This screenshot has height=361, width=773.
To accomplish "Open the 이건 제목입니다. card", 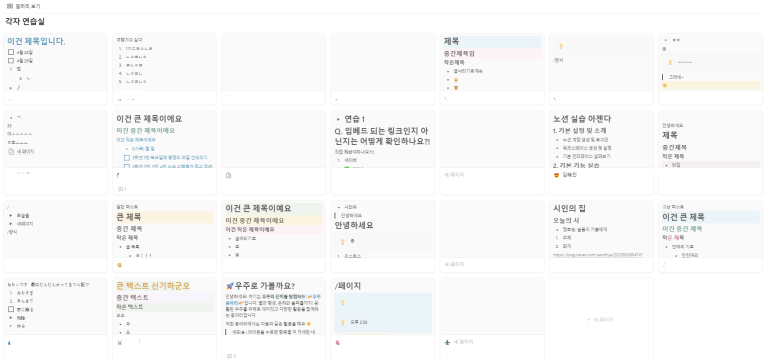I will tap(55, 69).
